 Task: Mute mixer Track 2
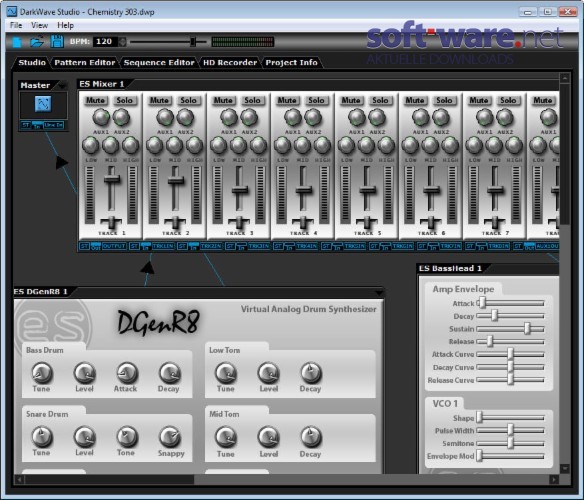(159, 100)
